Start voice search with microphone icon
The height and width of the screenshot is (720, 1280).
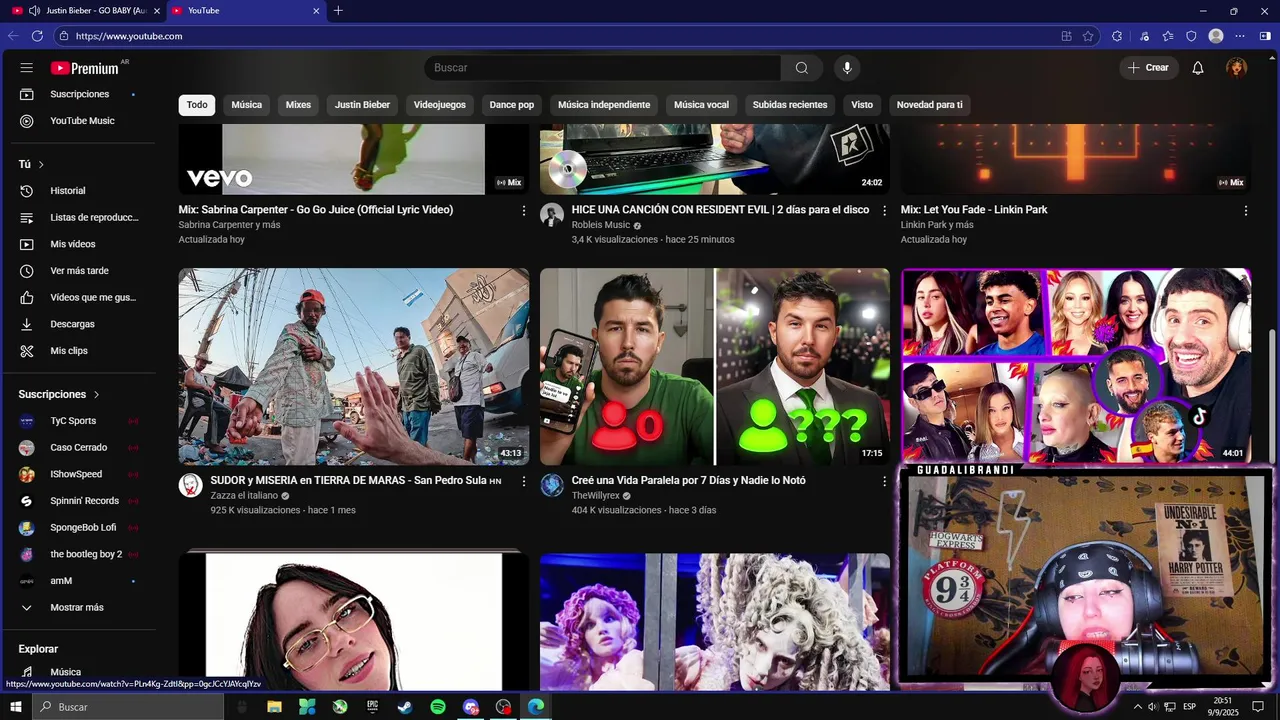pos(847,68)
